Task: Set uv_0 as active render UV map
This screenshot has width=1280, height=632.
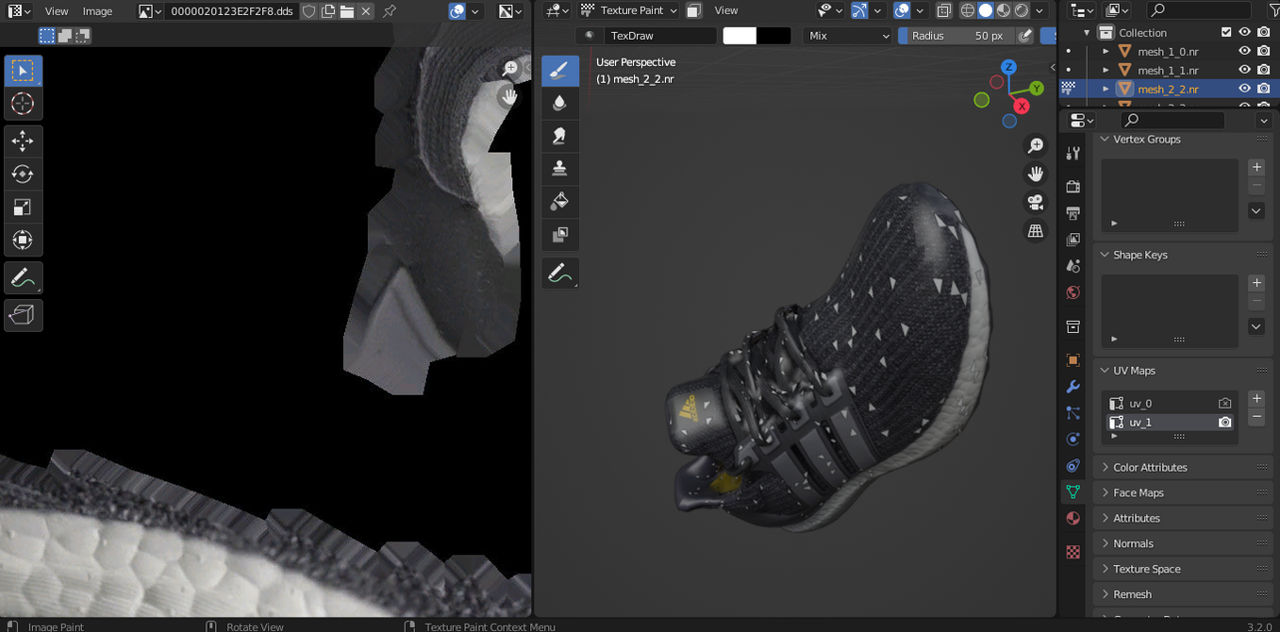Action: 1224,403
